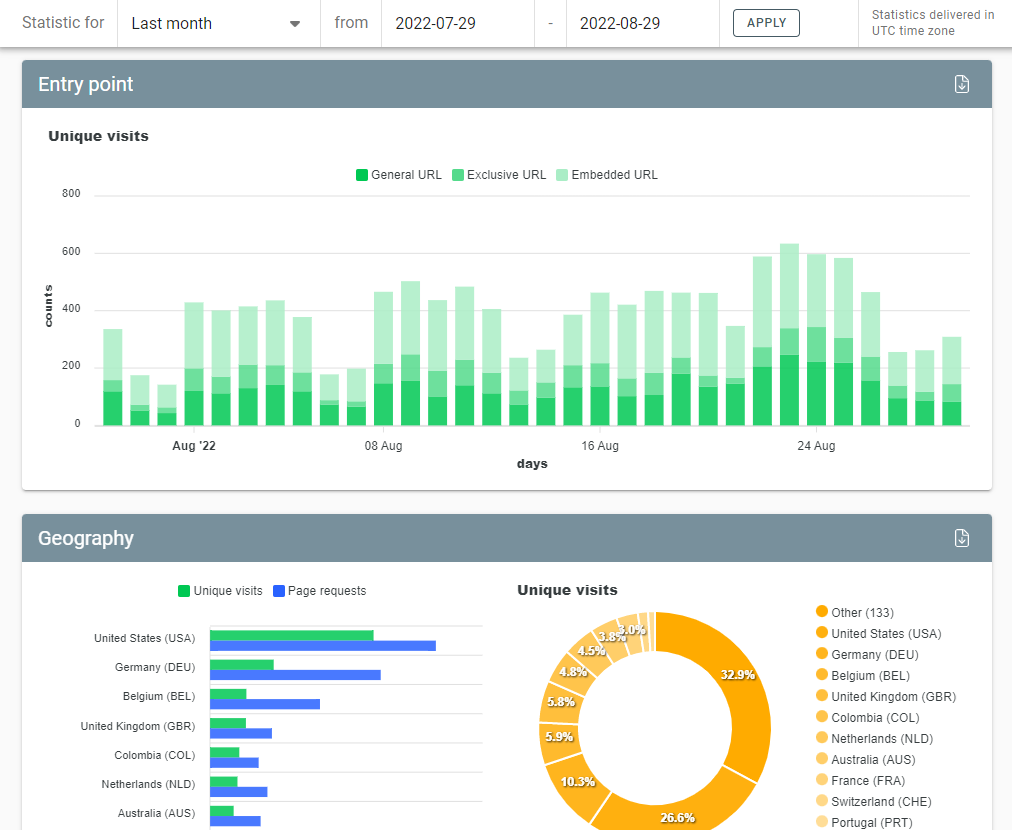1012x830 pixels.
Task: Download the Entry point statistics export
Action: pyautogui.click(x=962, y=85)
